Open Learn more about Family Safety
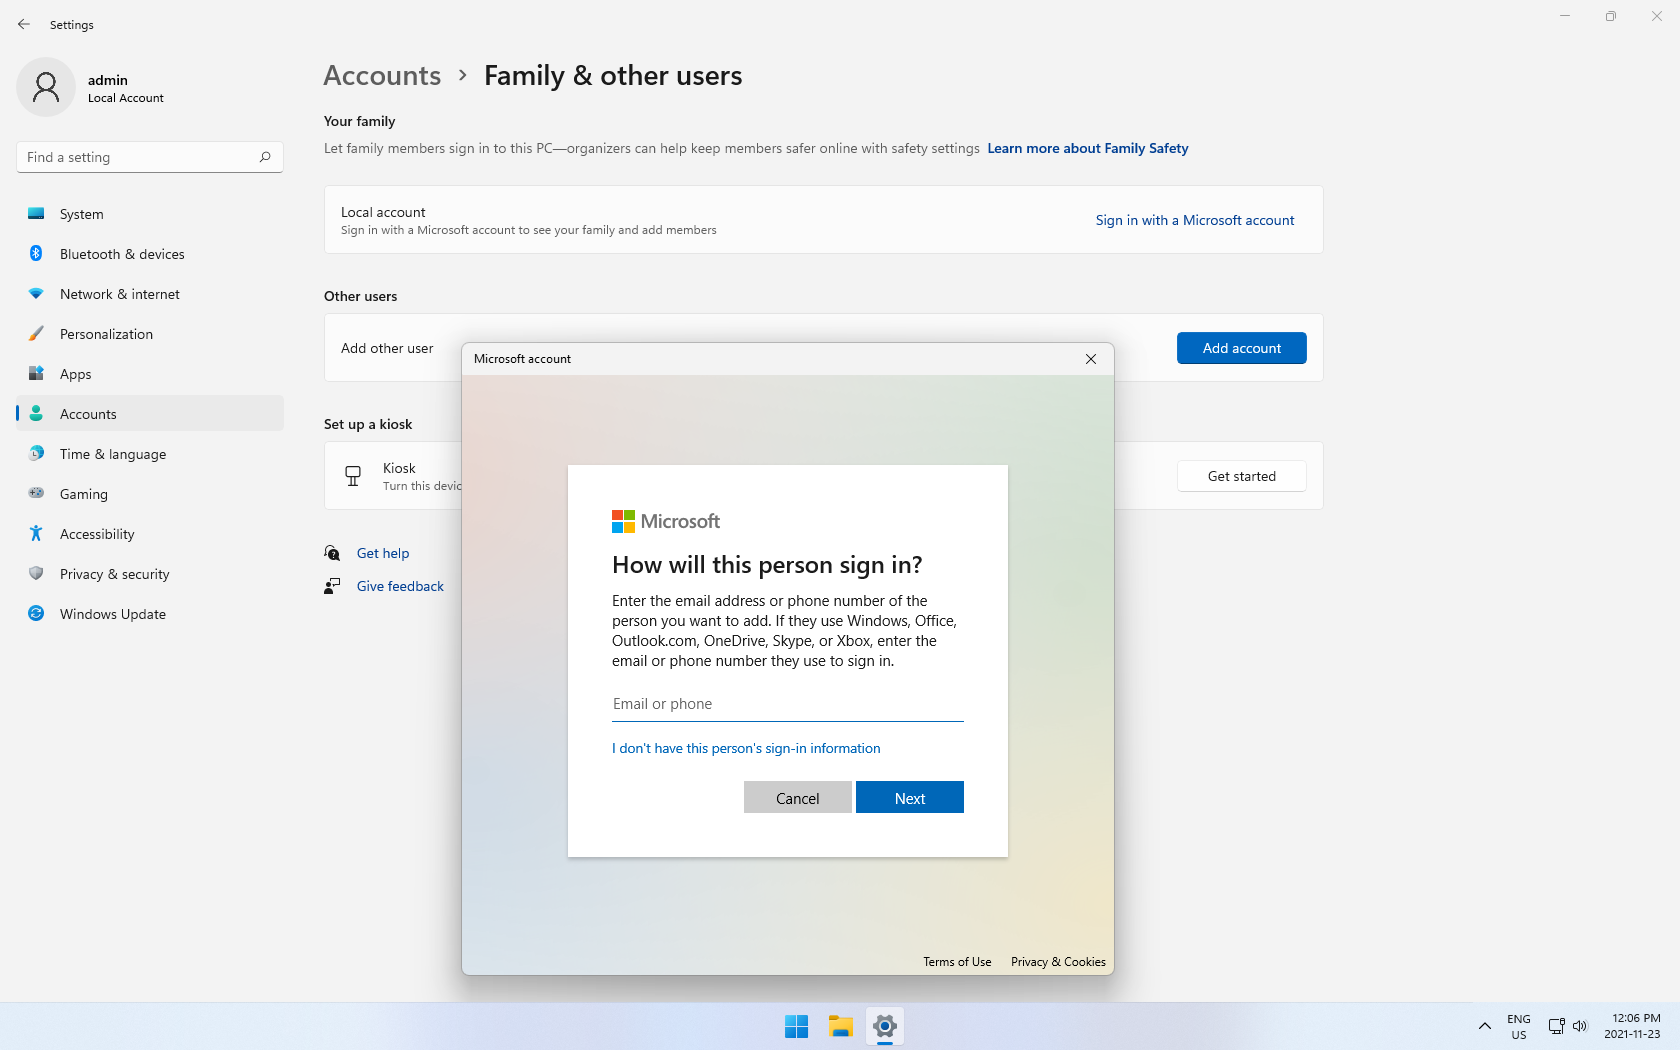The height and width of the screenshot is (1050, 1680). coord(1087,148)
